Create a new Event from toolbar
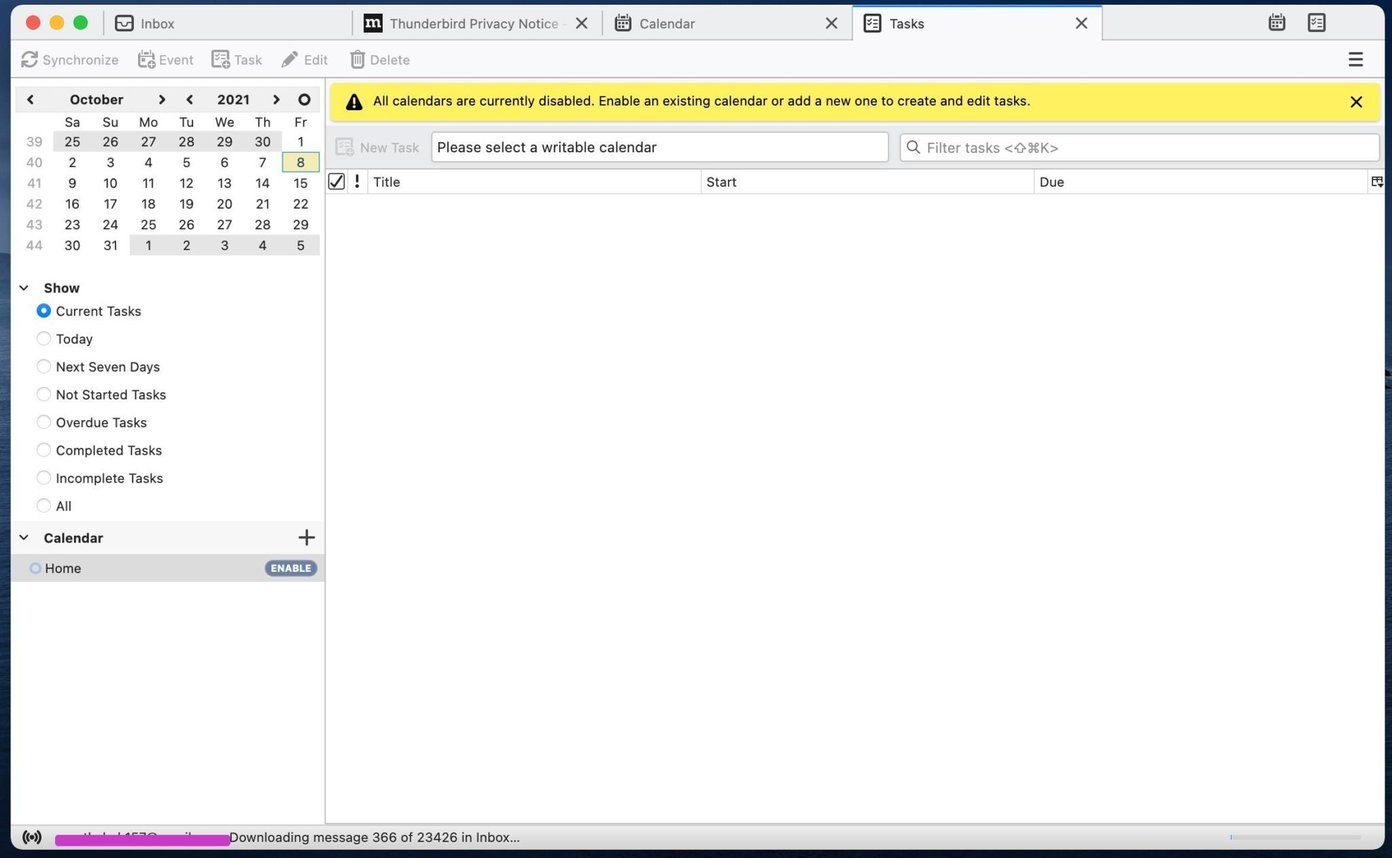This screenshot has height=858, width=1392. [165, 60]
